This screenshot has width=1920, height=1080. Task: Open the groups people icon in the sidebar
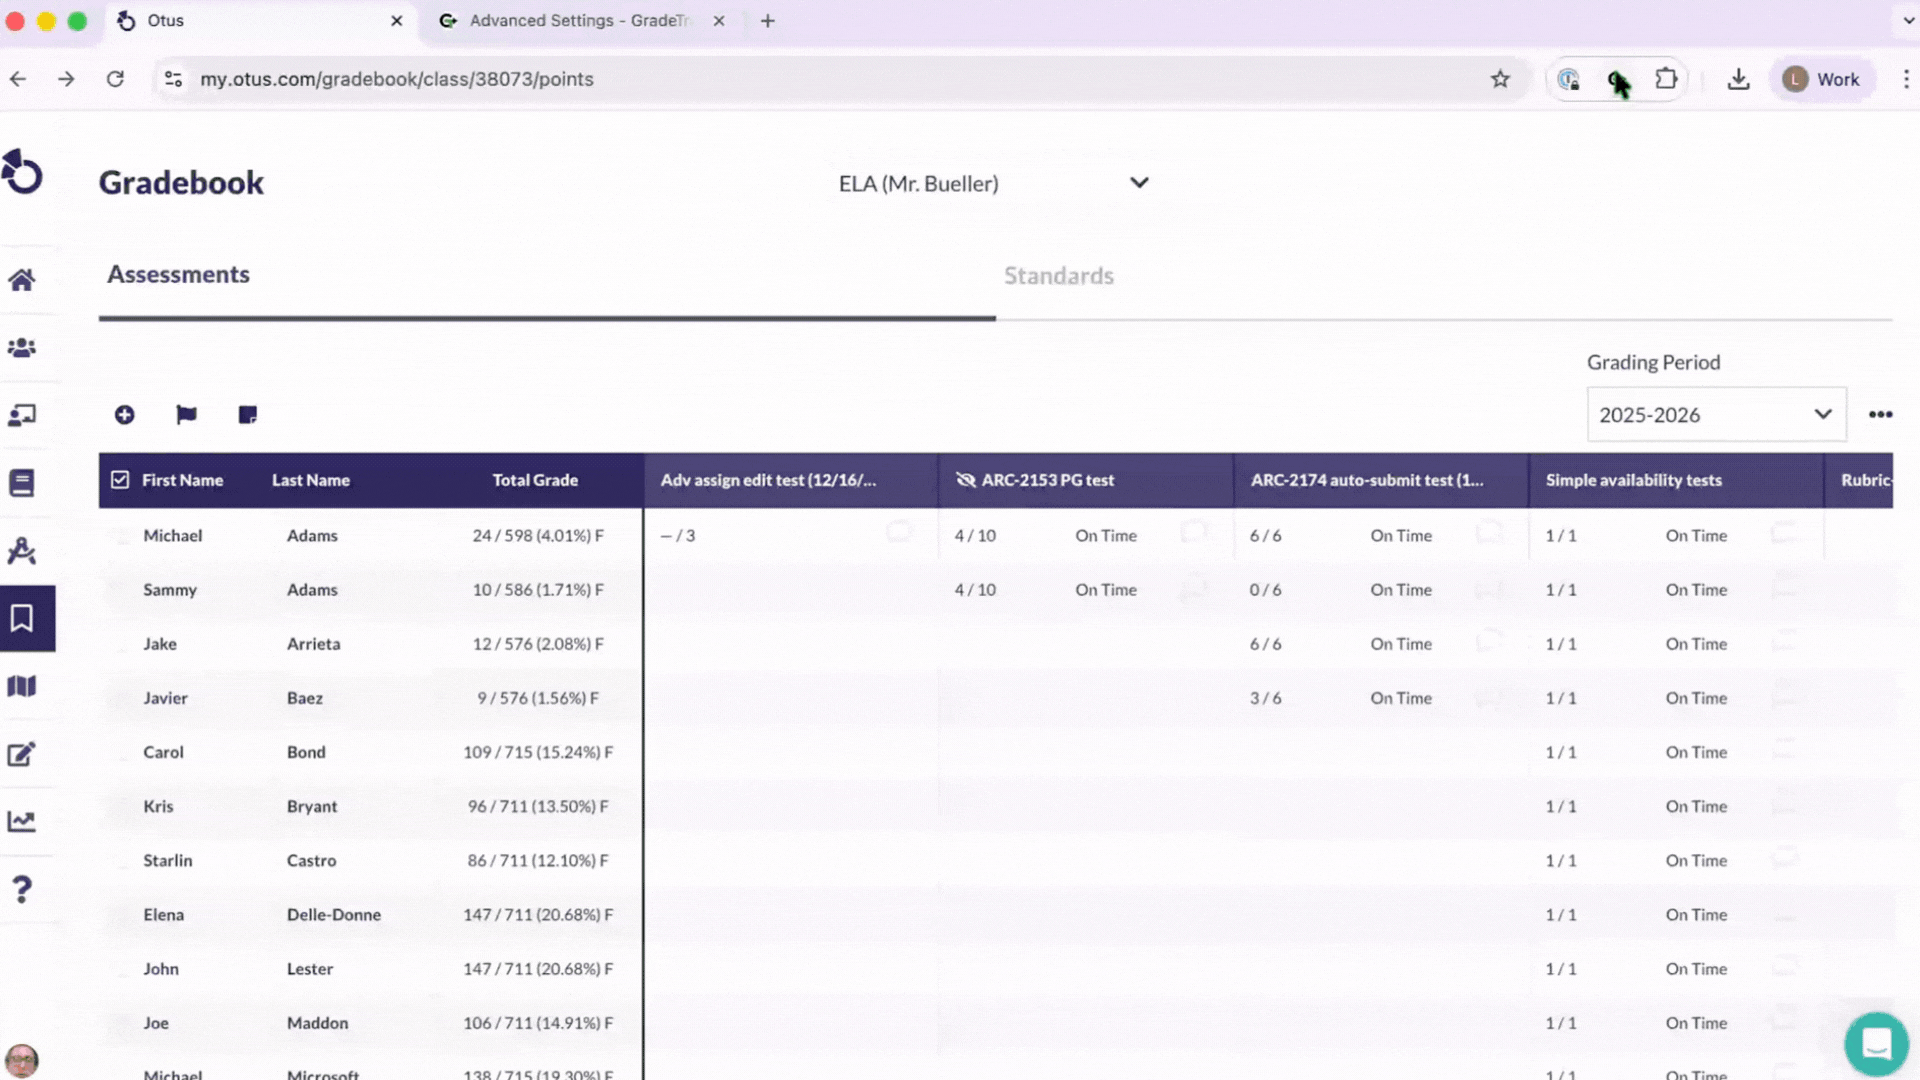pyautogui.click(x=22, y=348)
